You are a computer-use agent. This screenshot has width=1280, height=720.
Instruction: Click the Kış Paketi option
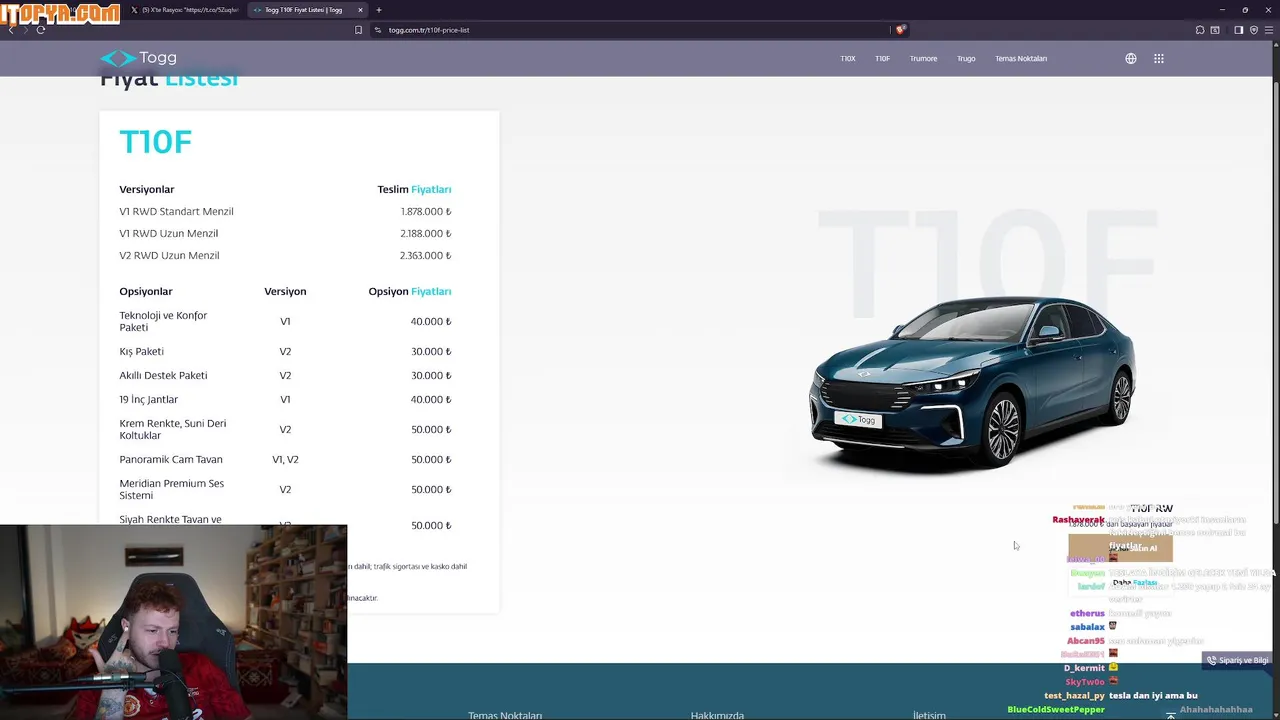tap(141, 351)
